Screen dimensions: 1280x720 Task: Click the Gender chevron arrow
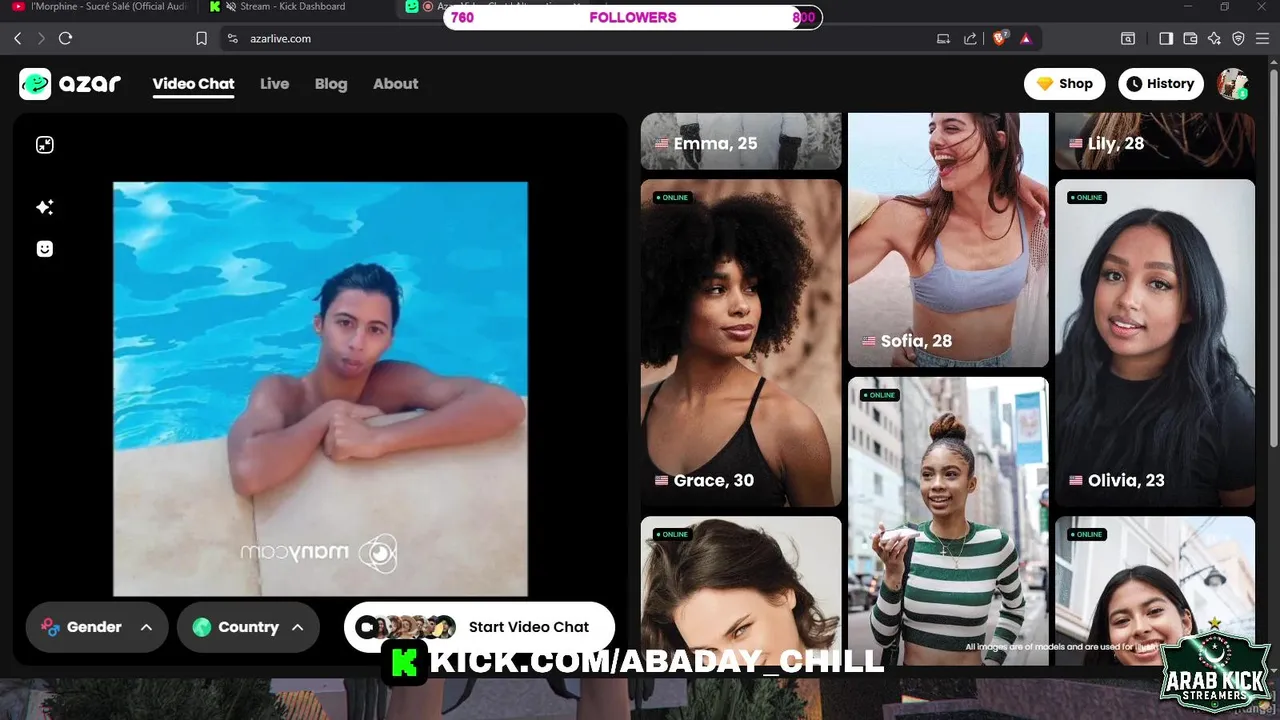[x=146, y=627]
